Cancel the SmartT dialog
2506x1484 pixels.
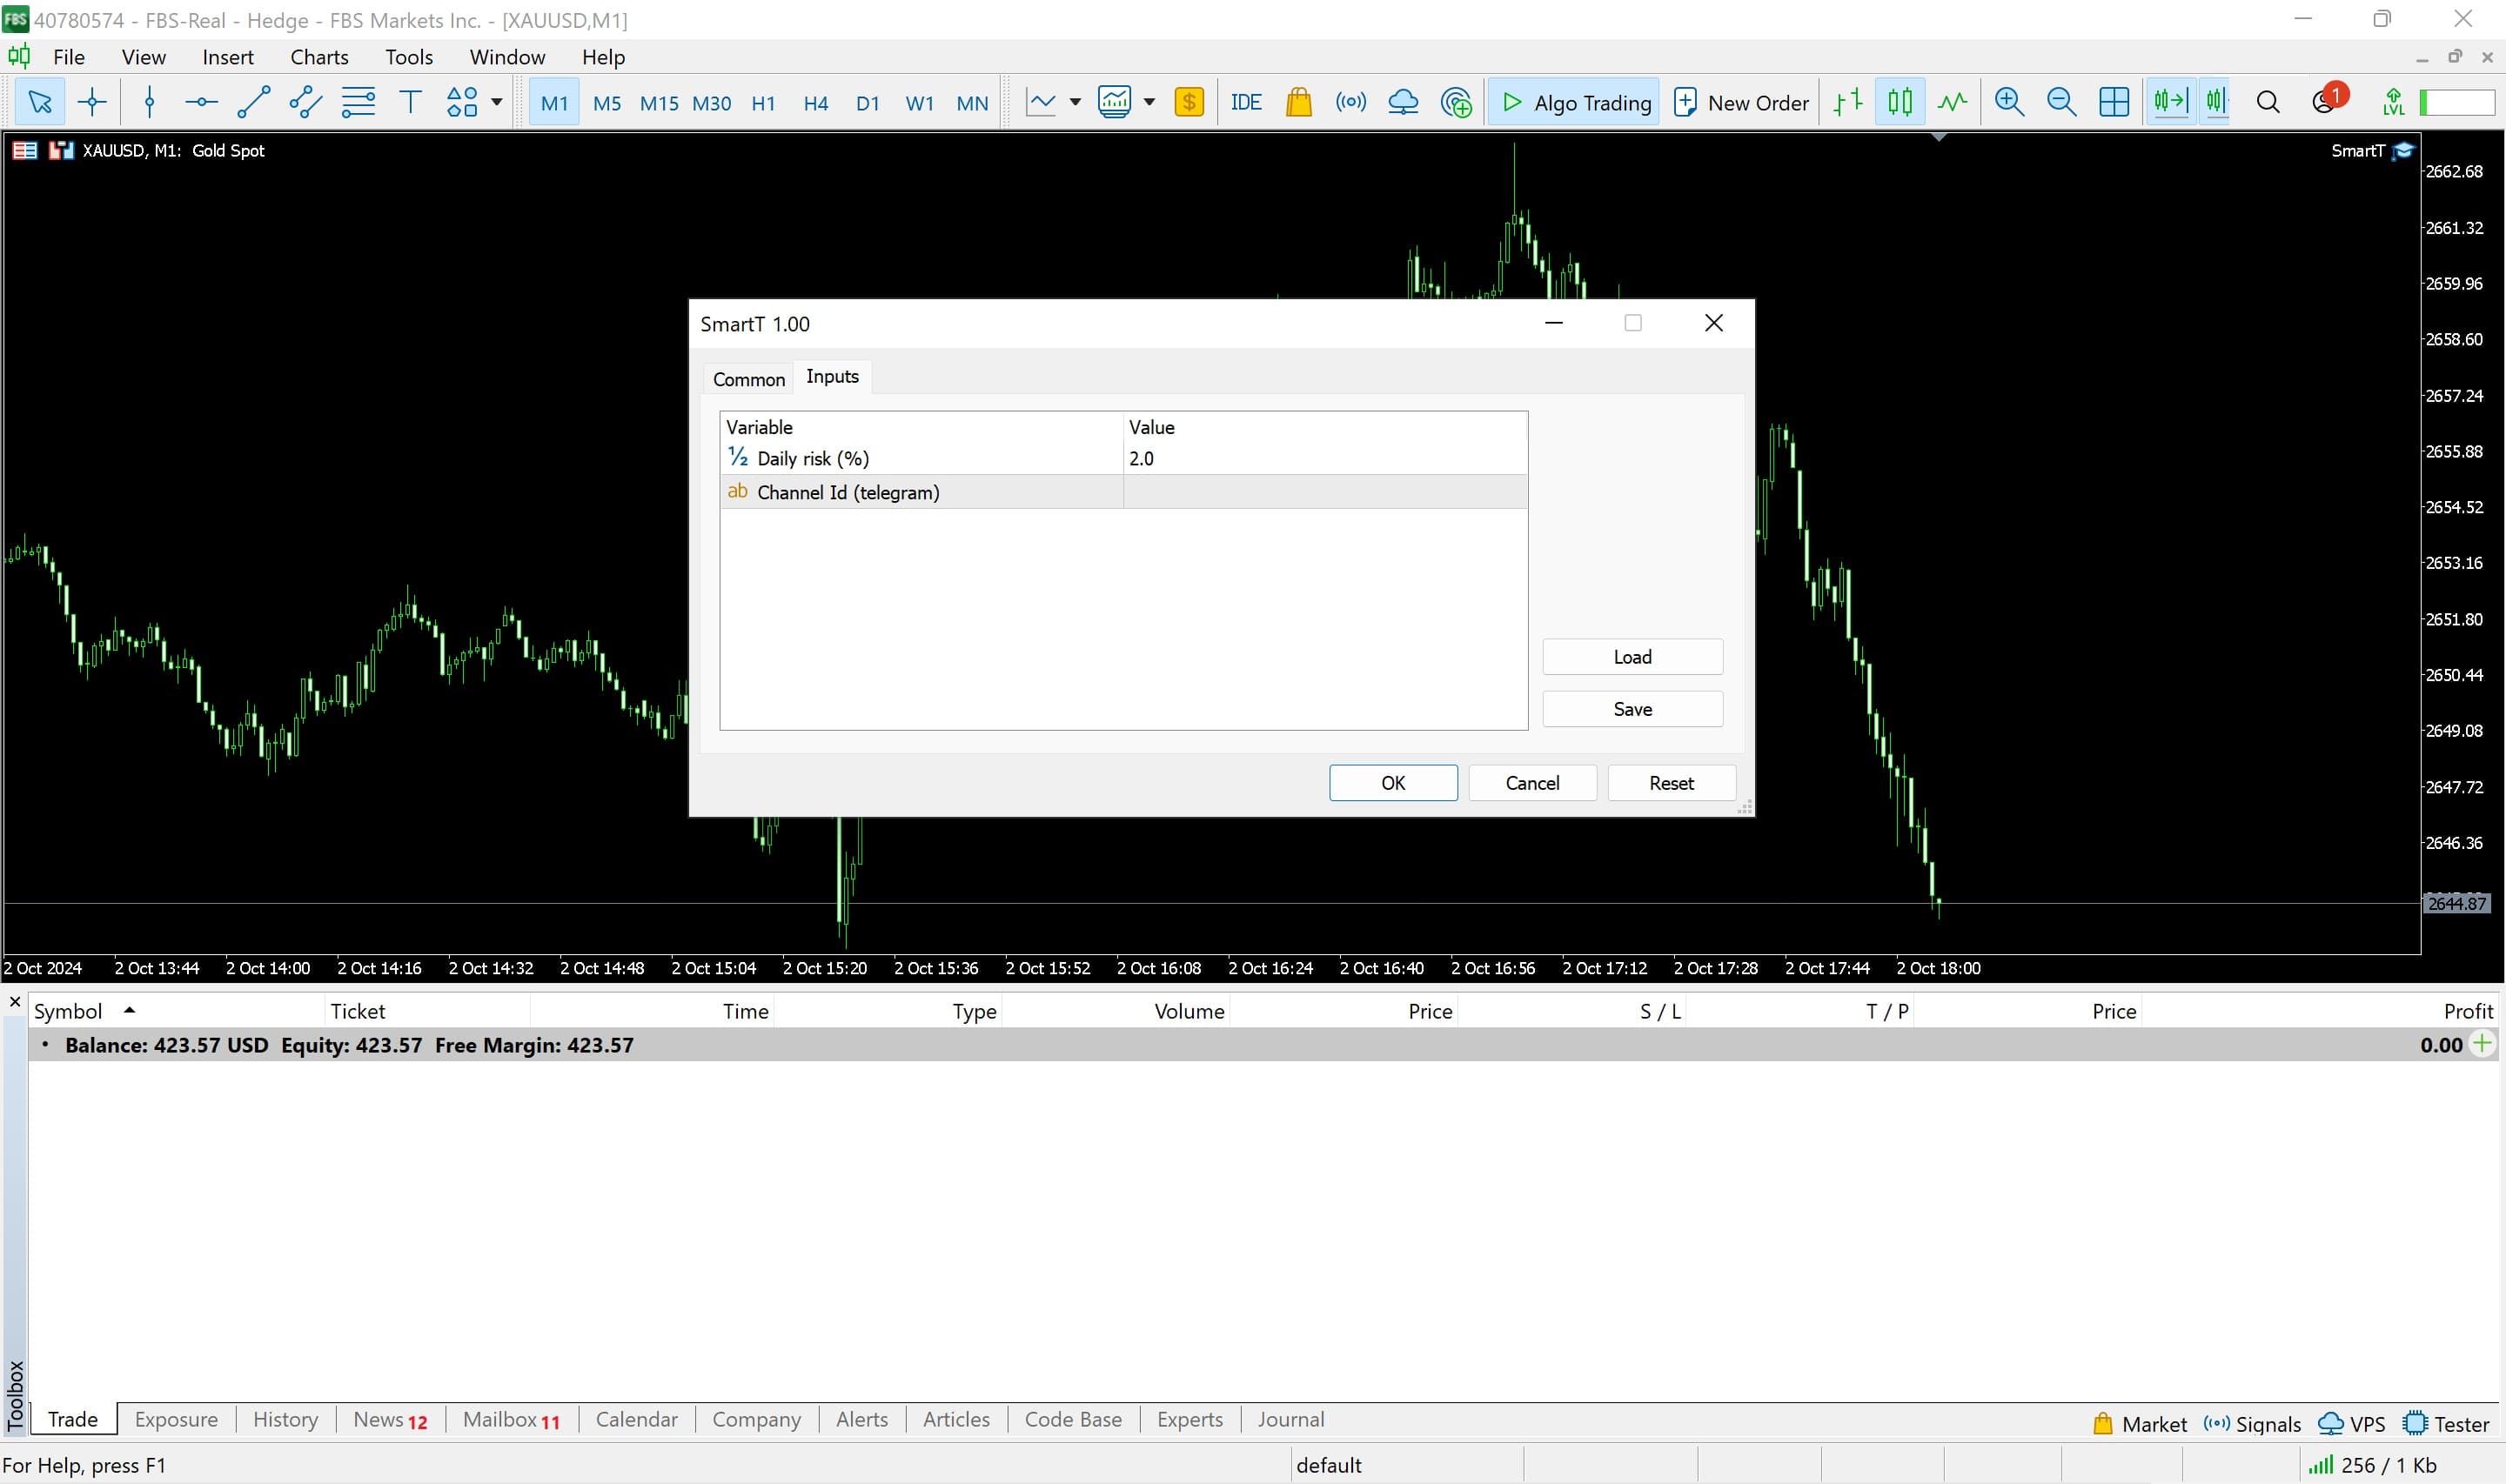click(1532, 783)
